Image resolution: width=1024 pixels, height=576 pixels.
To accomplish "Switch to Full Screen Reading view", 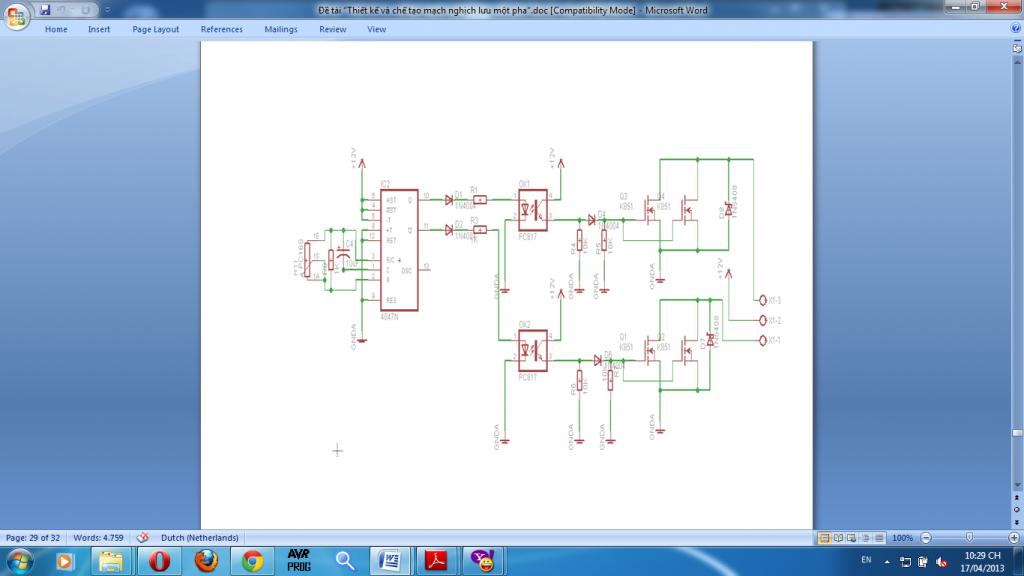I will (x=838, y=537).
